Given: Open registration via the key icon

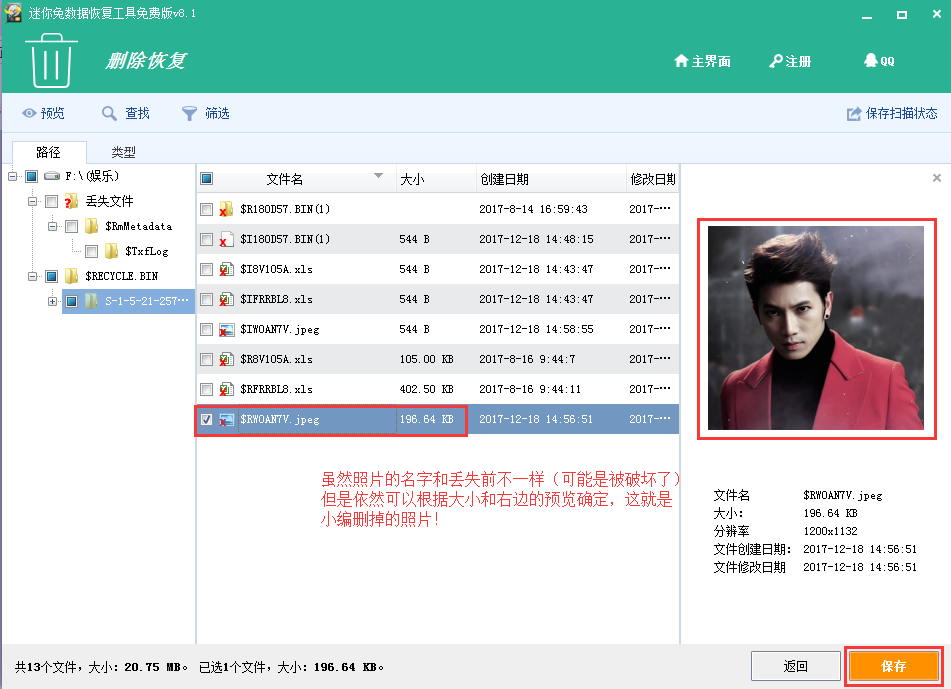Looking at the screenshot, I should click(776, 61).
